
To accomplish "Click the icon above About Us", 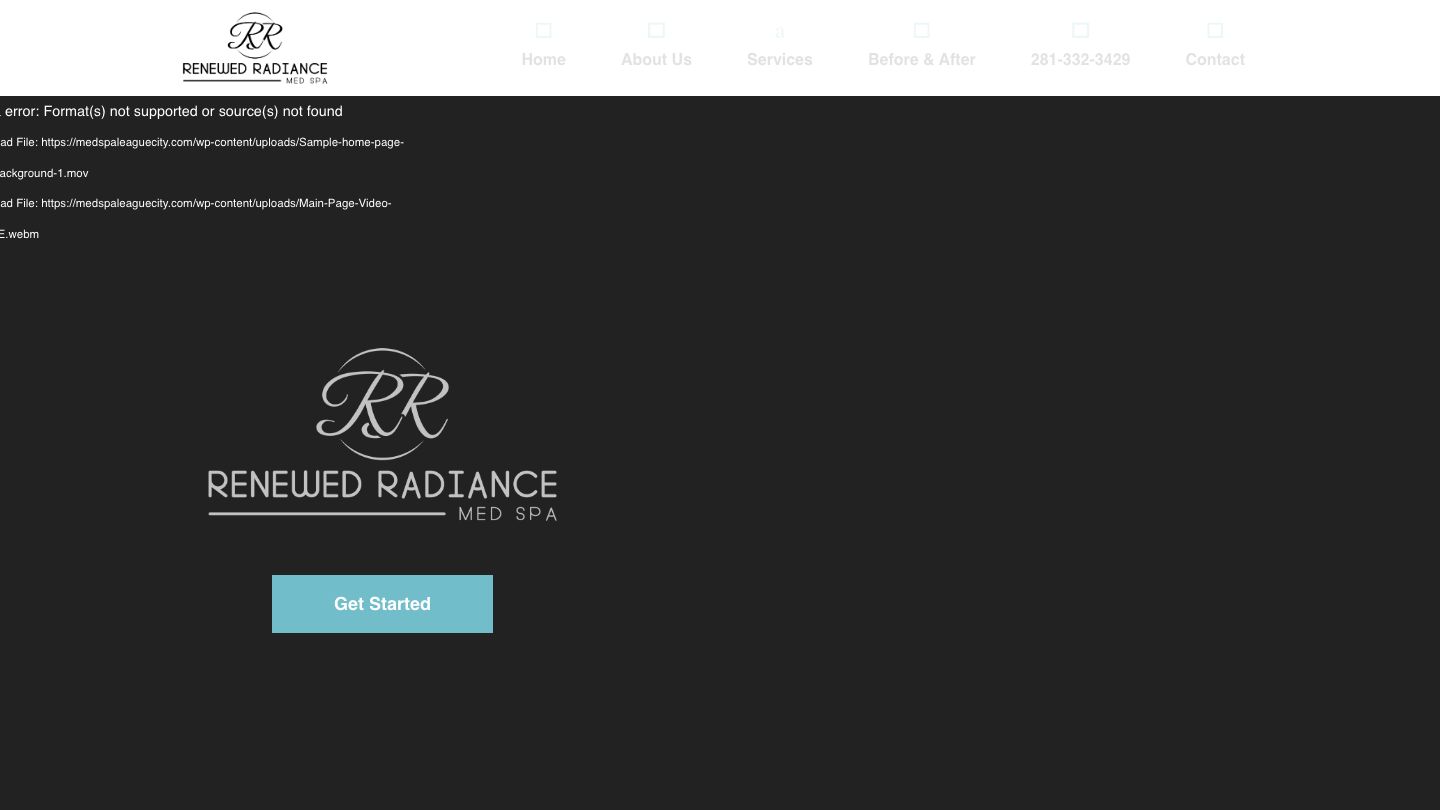I will [x=656, y=30].
